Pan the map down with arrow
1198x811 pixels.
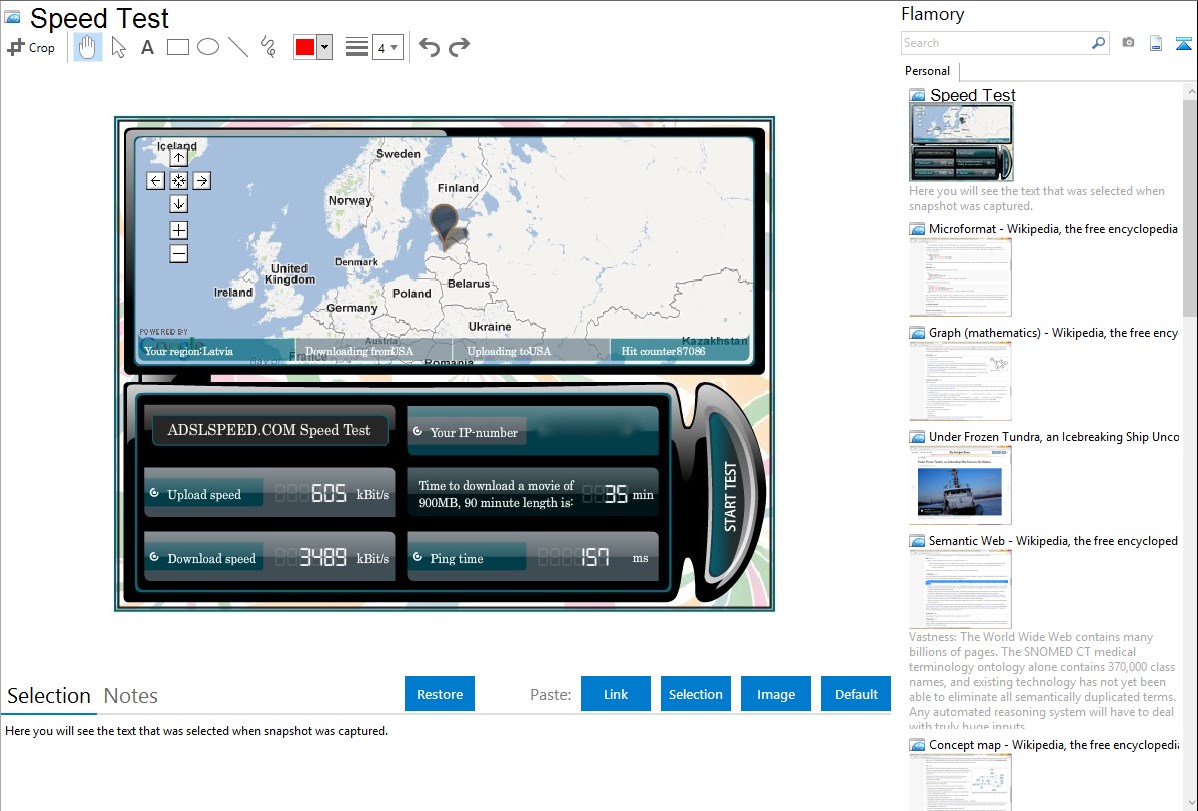coord(179,204)
